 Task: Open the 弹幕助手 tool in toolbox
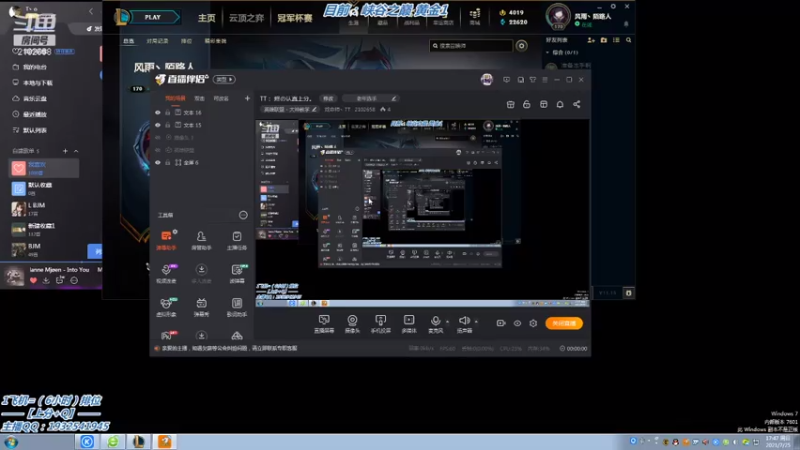(x=166, y=240)
